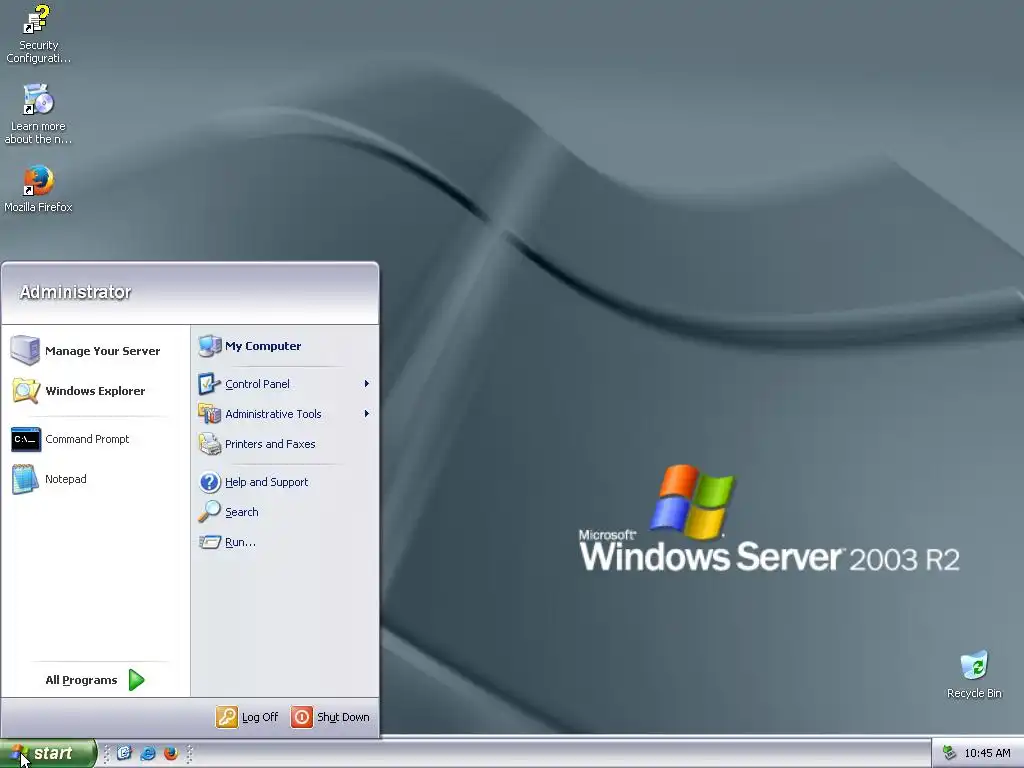The image size is (1024, 768).
Task: Click the Administrator user name header
Action: tap(75, 292)
